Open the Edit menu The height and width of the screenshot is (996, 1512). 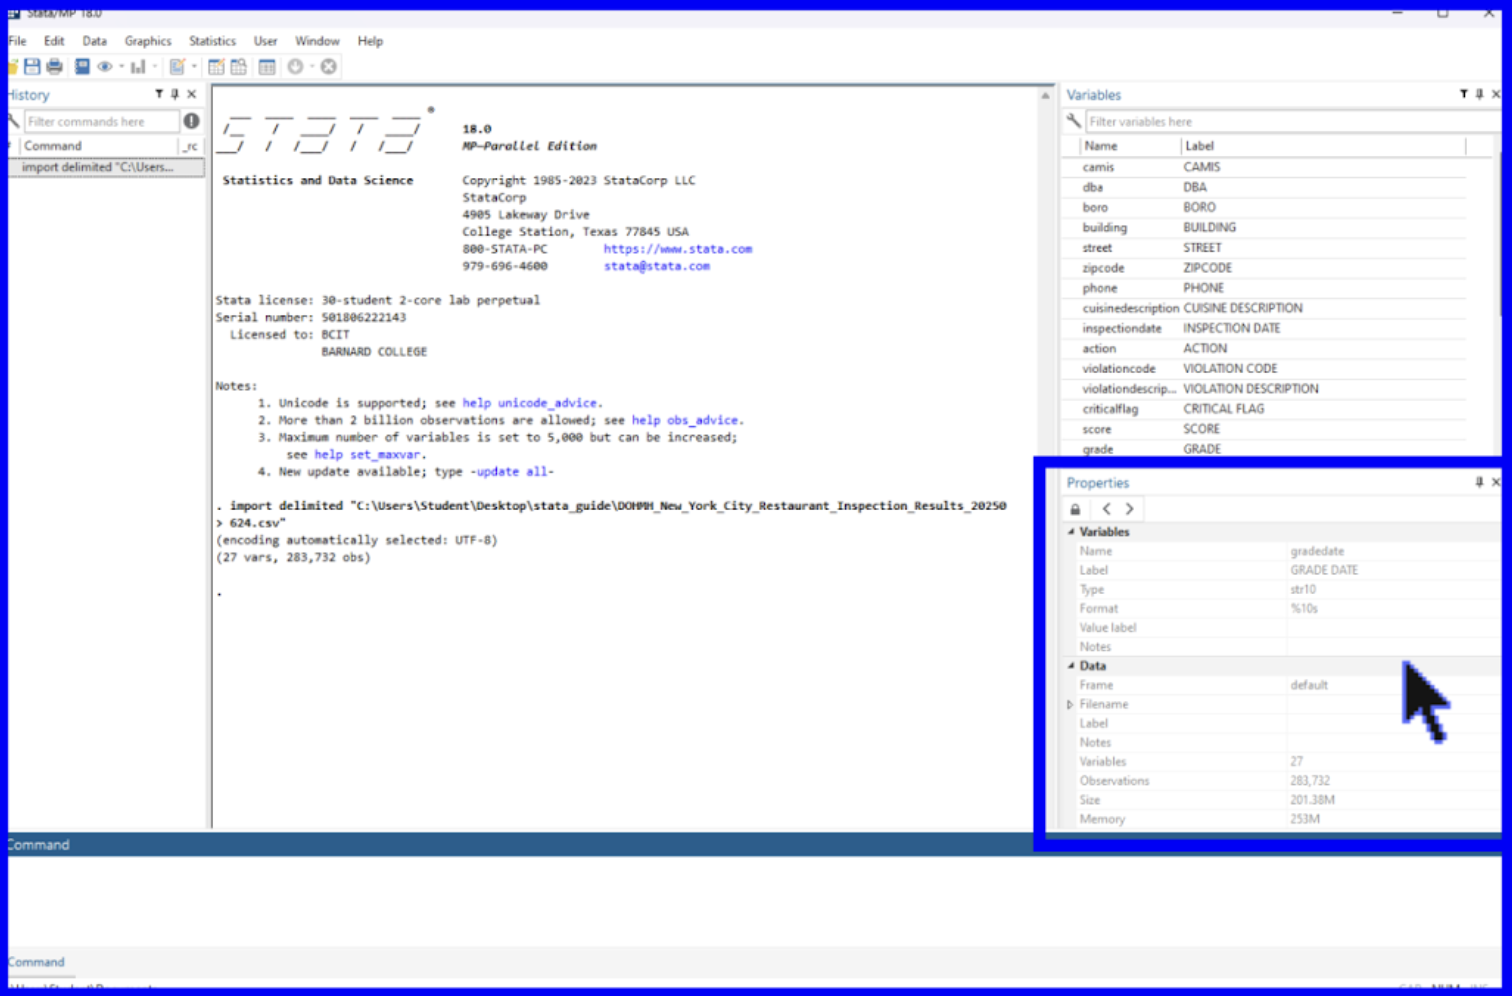(x=54, y=41)
